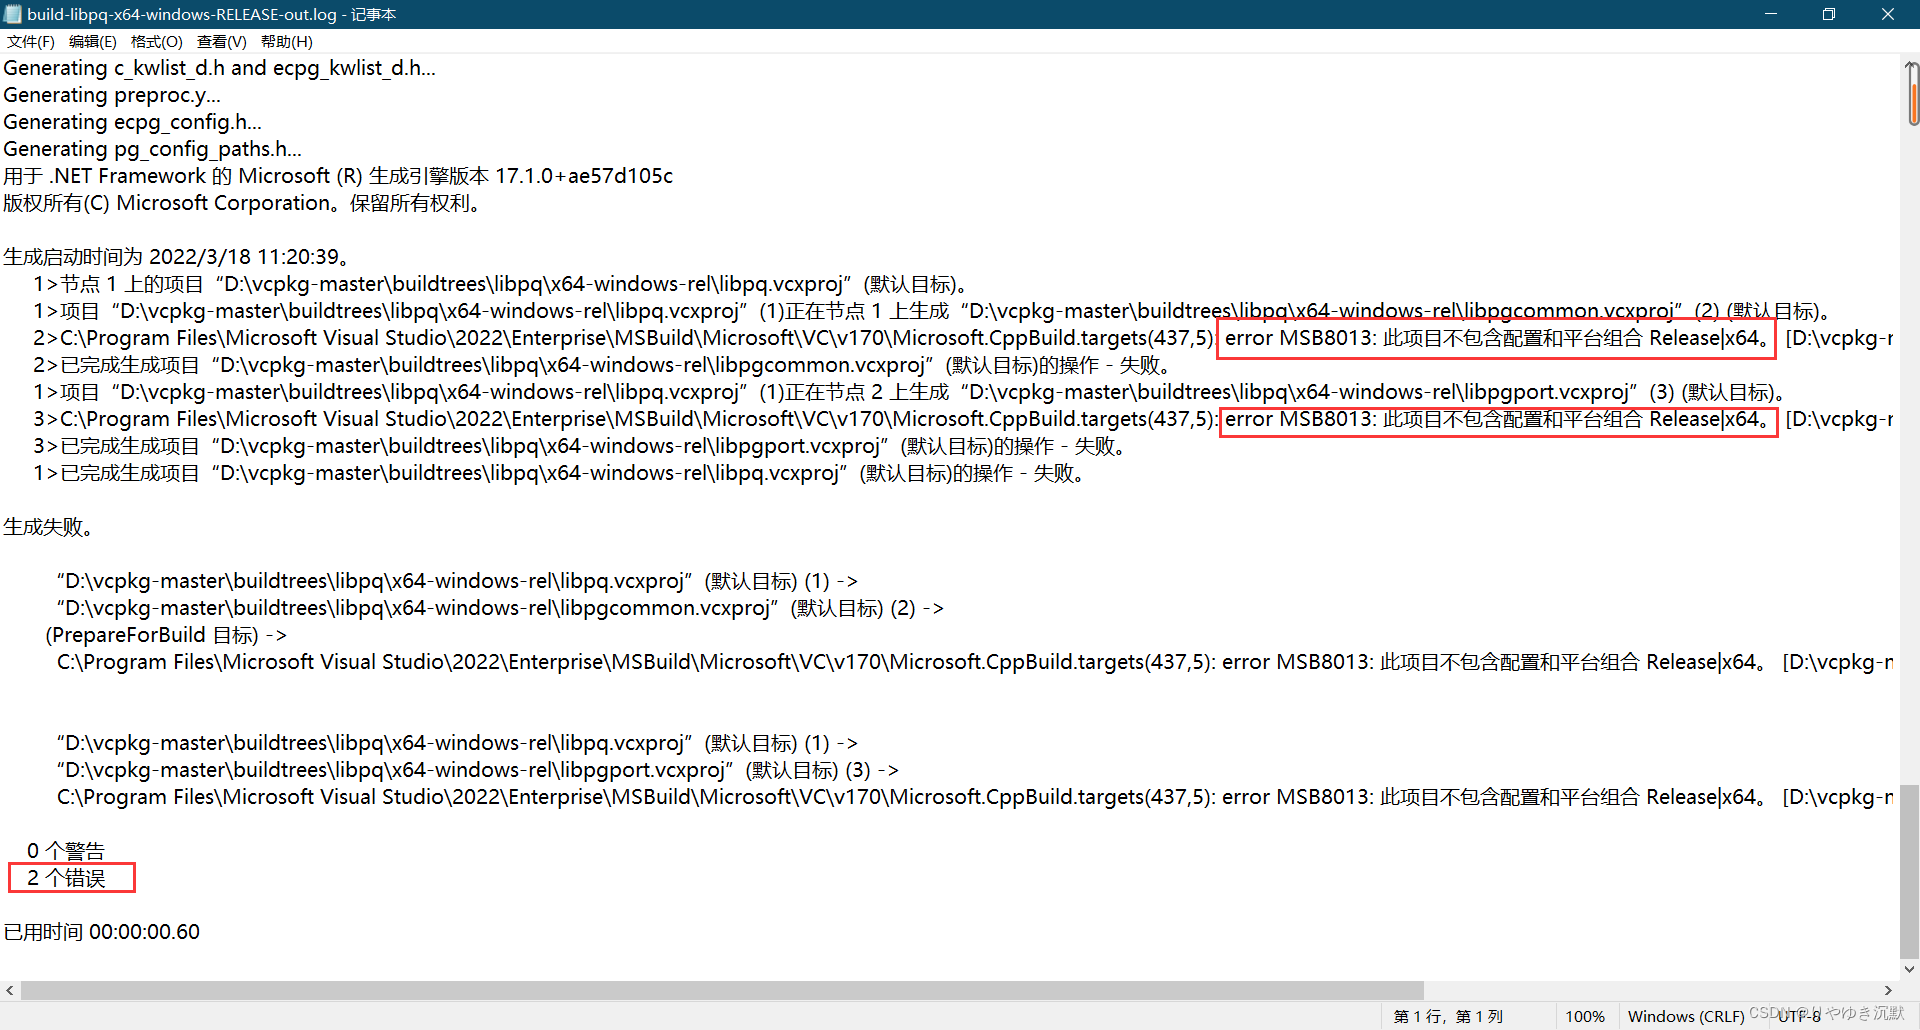Image resolution: width=1920 pixels, height=1030 pixels.
Task: Open the 文件(F) menu
Action: tap(31, 41)
